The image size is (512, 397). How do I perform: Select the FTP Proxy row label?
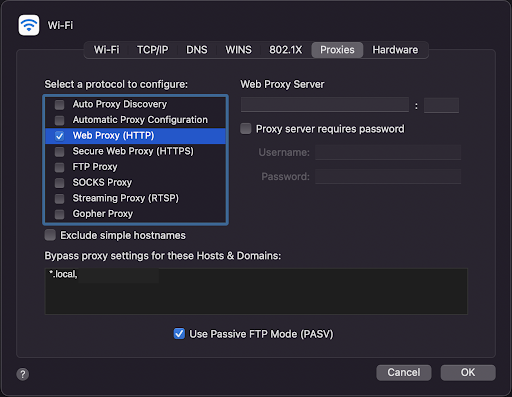[95, 167]
